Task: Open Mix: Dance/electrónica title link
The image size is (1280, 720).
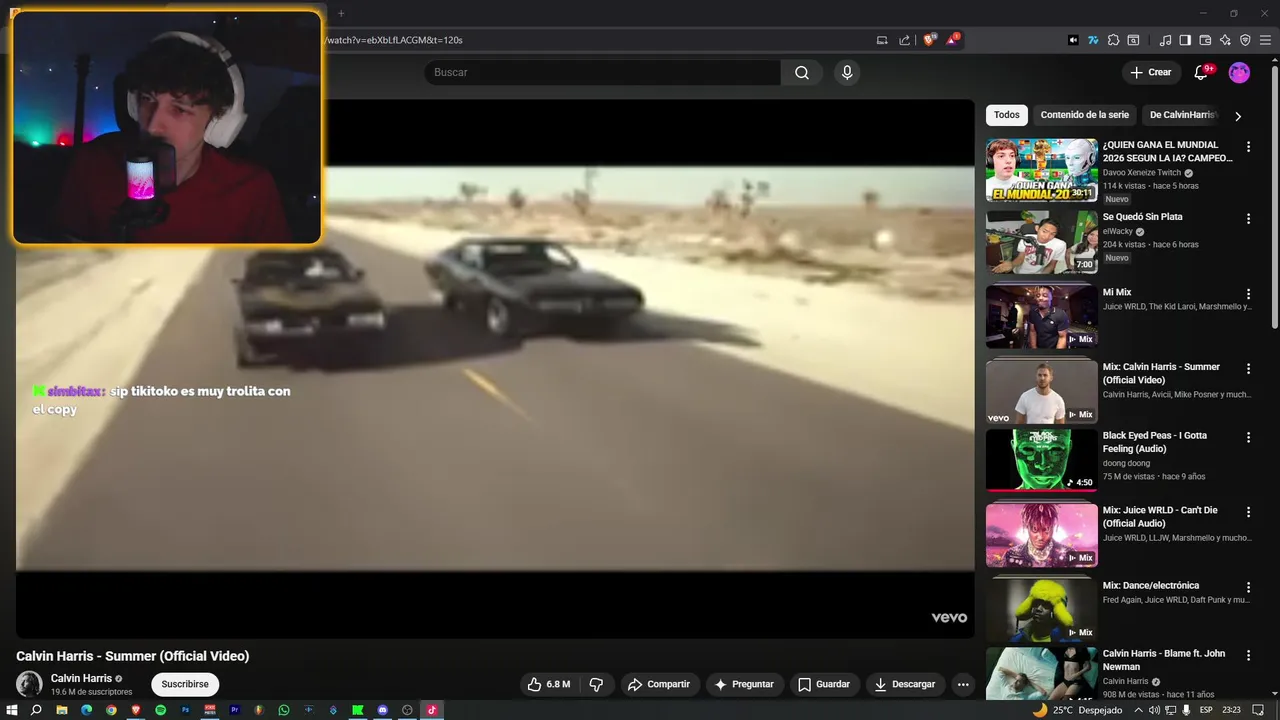Action: 1151,585
